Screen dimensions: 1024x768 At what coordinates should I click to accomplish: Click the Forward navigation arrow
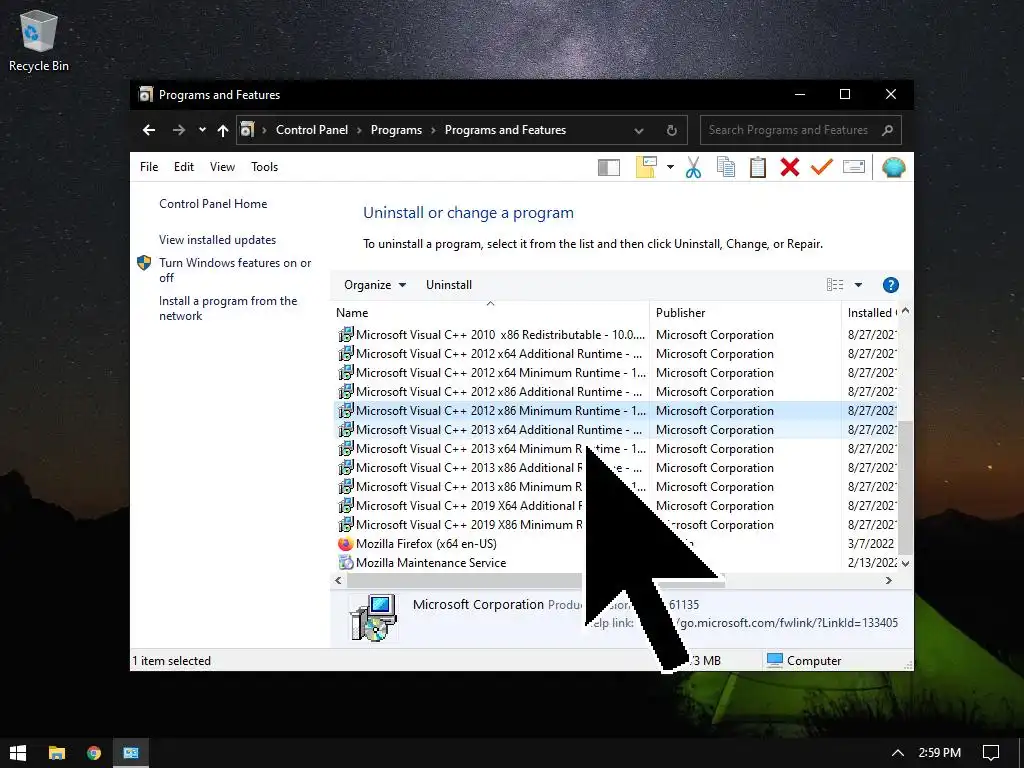coord(178,130)
